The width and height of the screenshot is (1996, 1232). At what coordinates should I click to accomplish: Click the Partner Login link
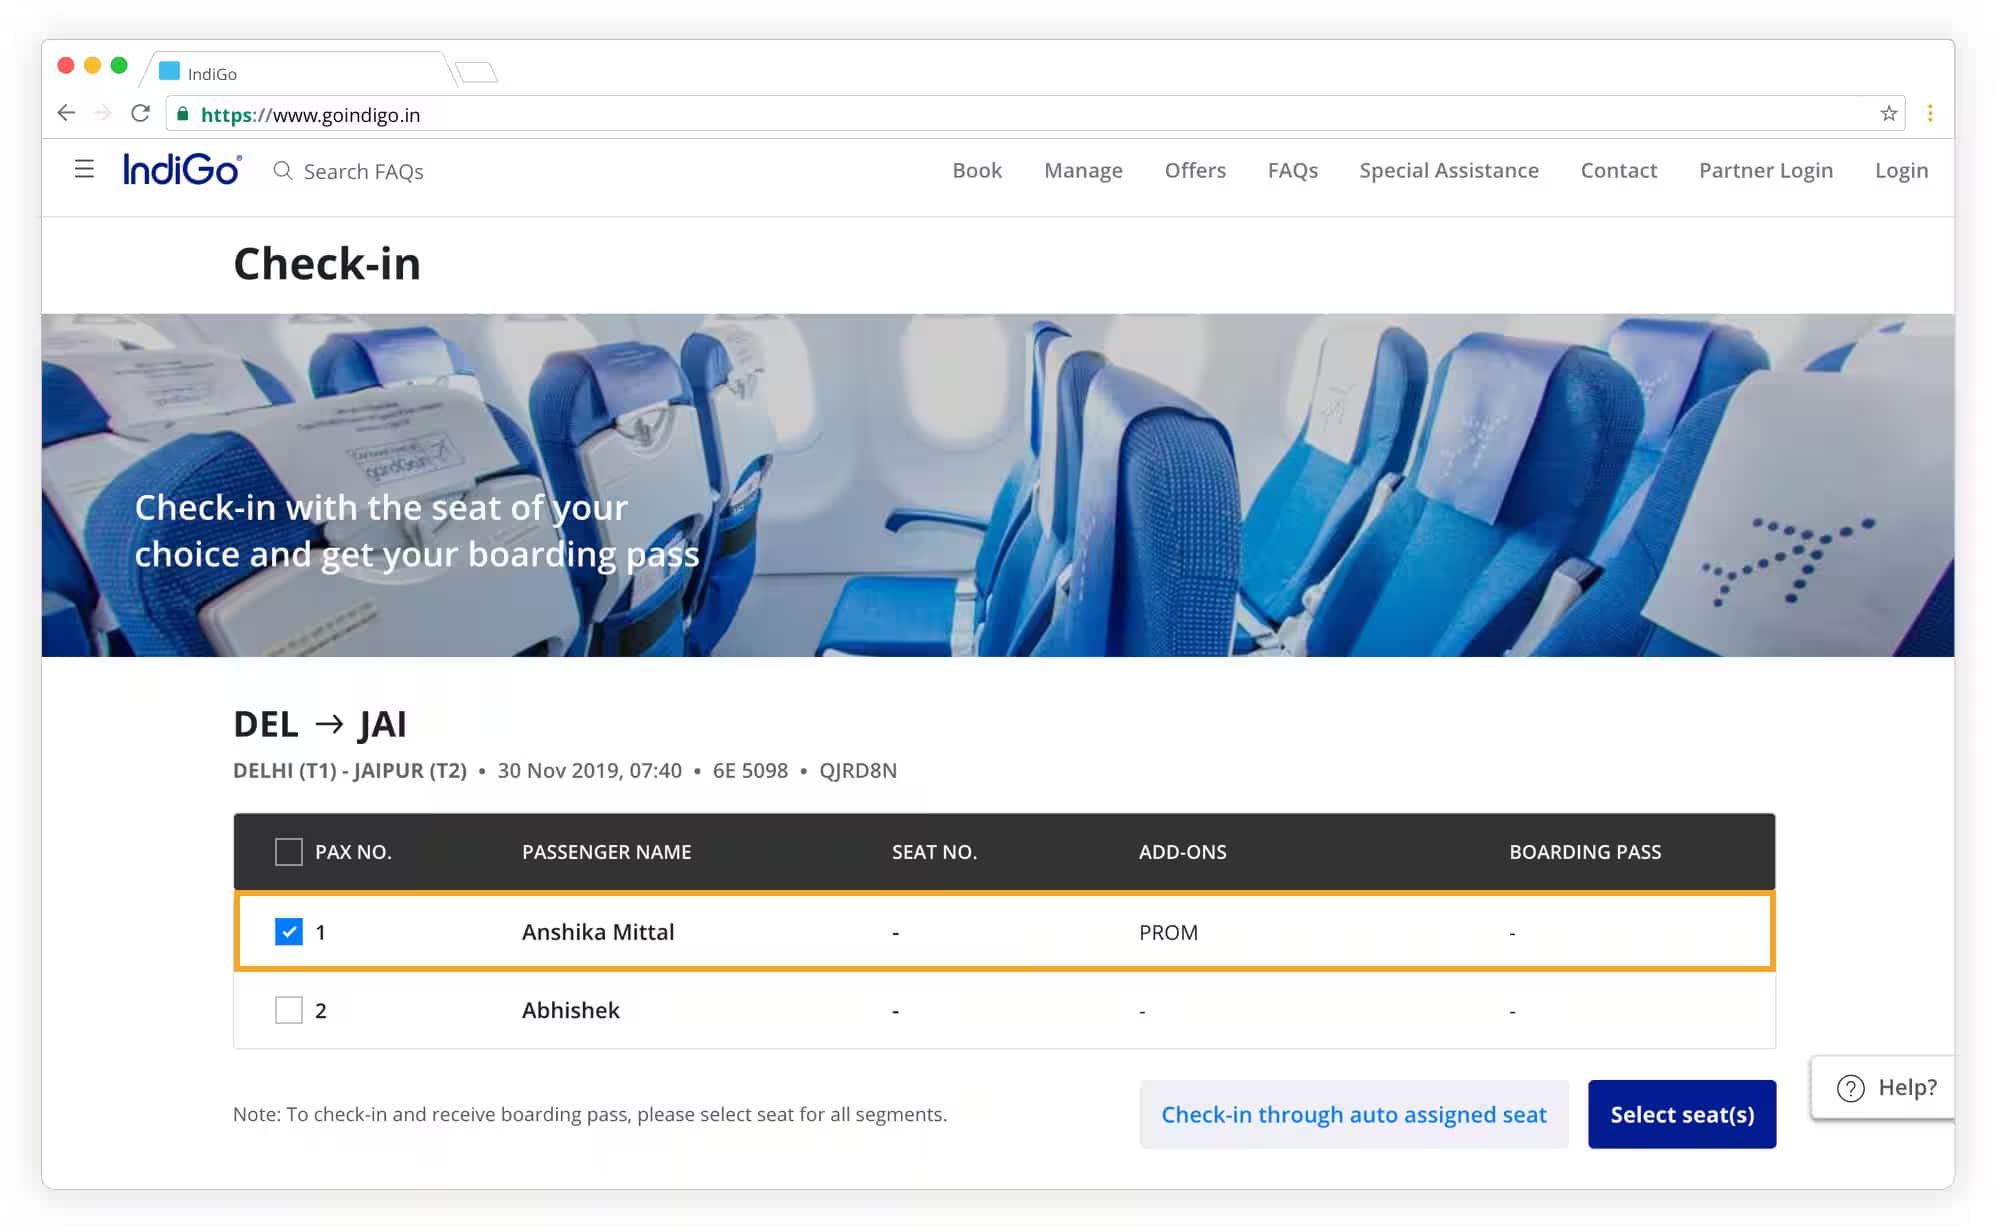[x=1765, y=171]
